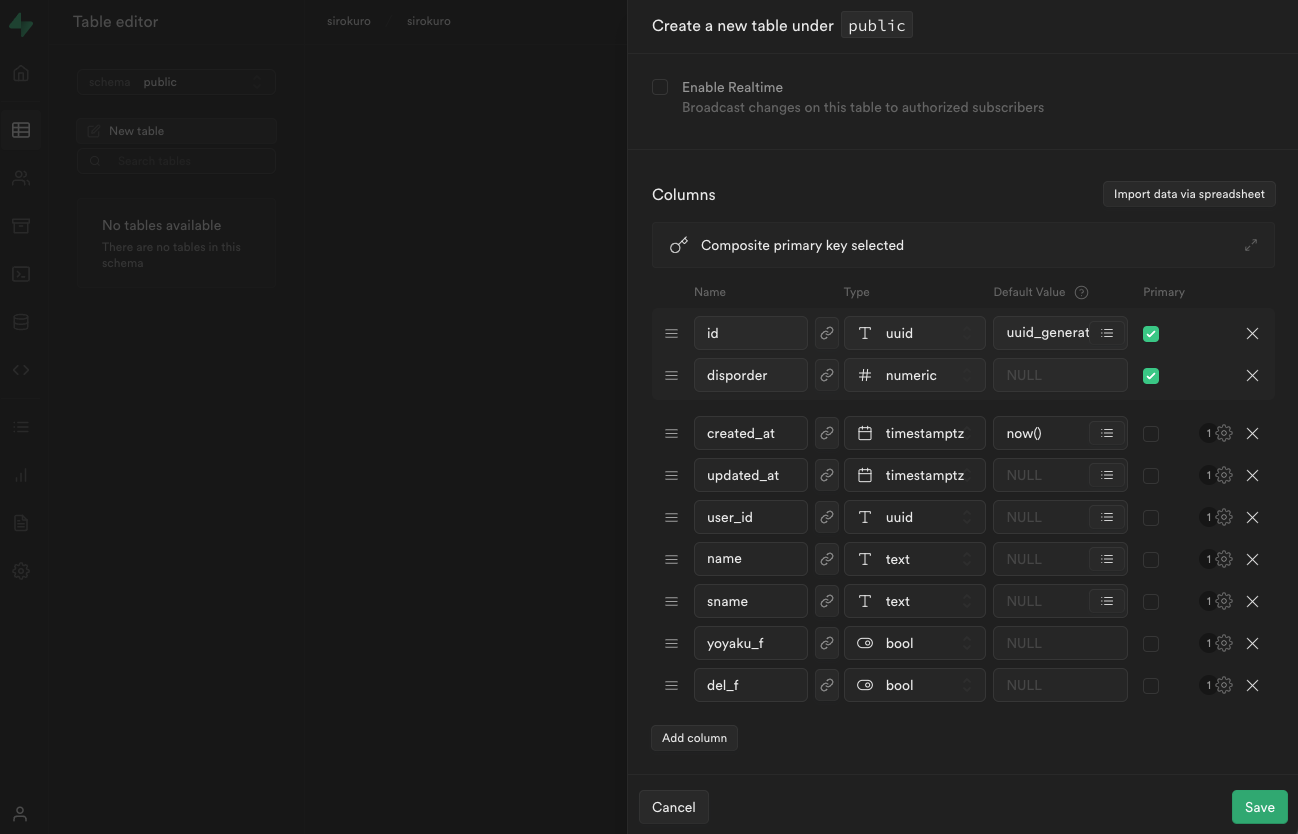The image size is (1298, 834).
Task: Open Logs list icon in sidebar
Action: click(21, 427)
